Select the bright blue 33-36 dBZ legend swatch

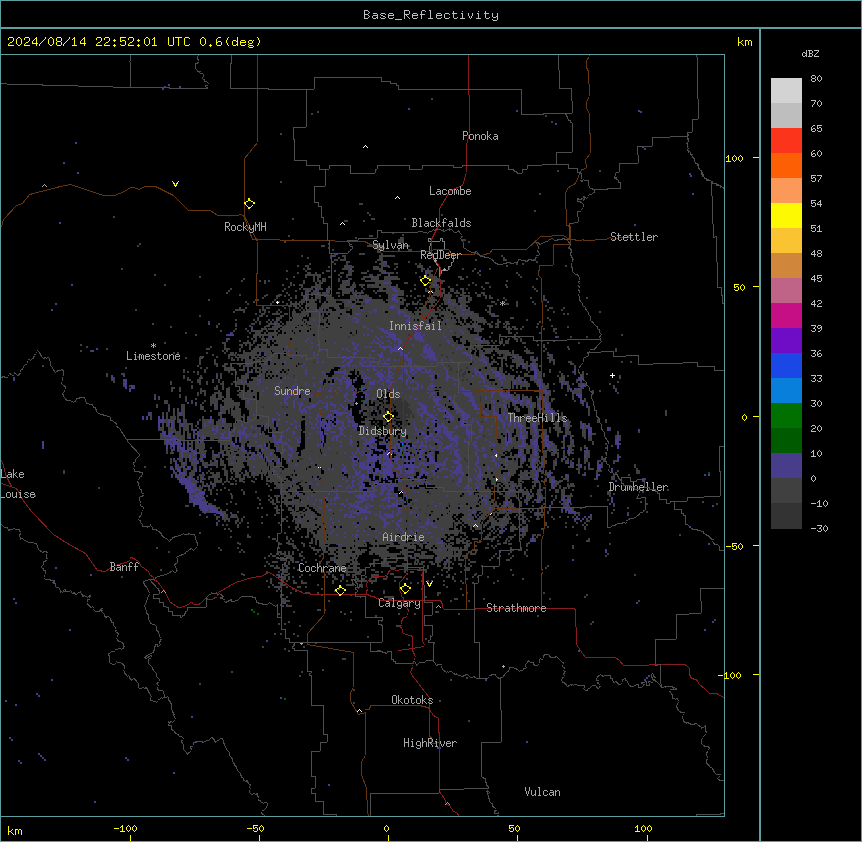click(x=786, y=365)
